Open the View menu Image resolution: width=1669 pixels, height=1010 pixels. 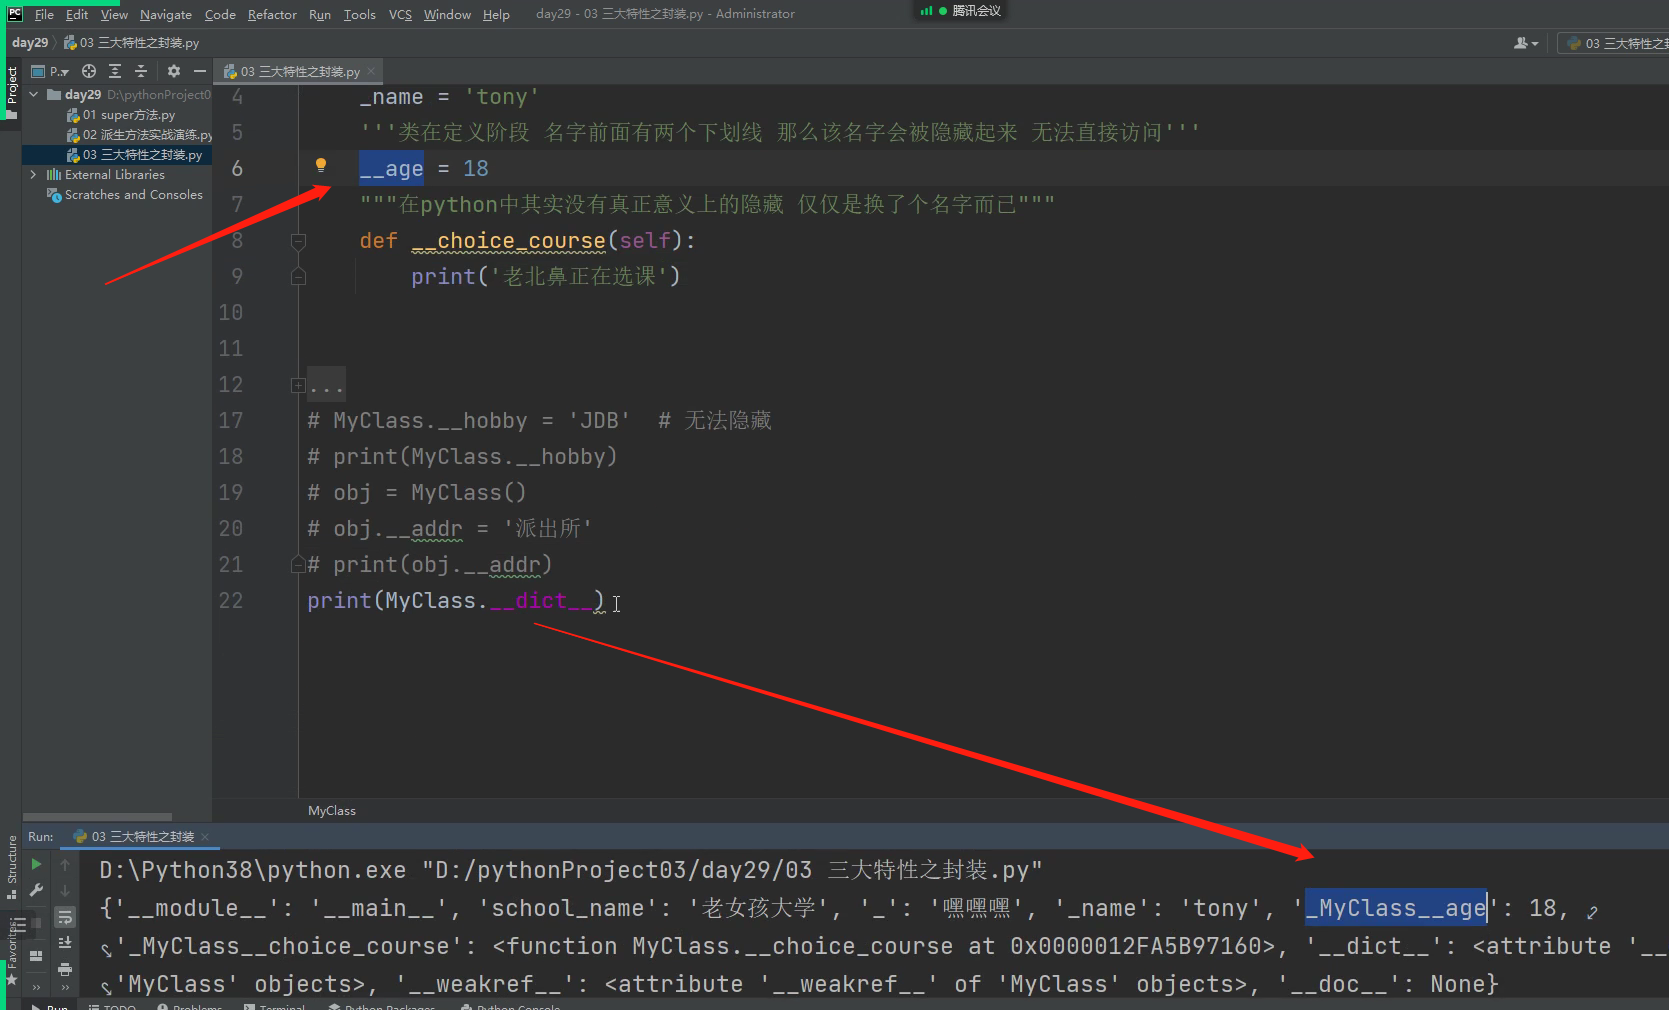(x=114, y=14)
